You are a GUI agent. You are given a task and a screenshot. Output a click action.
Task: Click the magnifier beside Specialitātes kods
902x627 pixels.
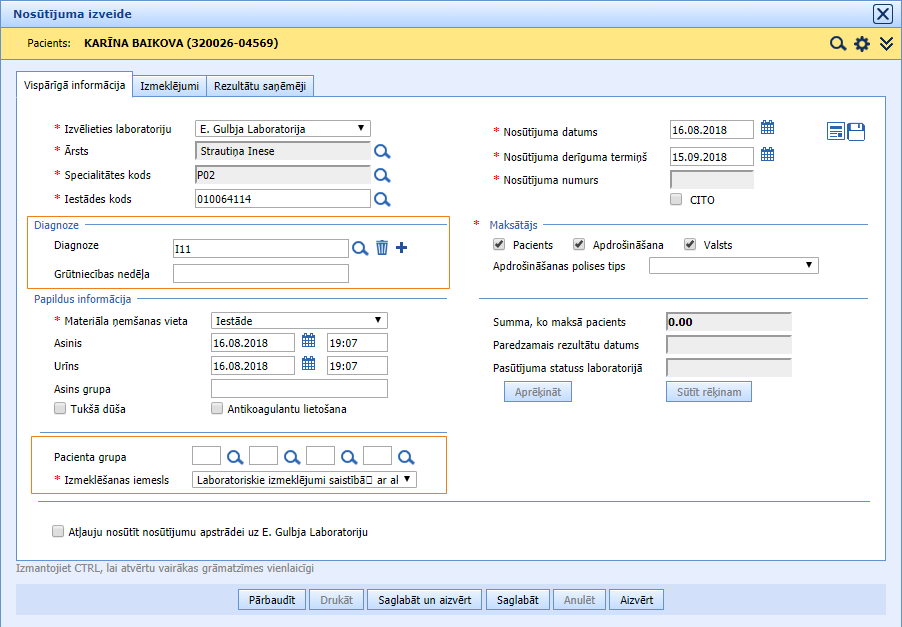click(381, 175)
